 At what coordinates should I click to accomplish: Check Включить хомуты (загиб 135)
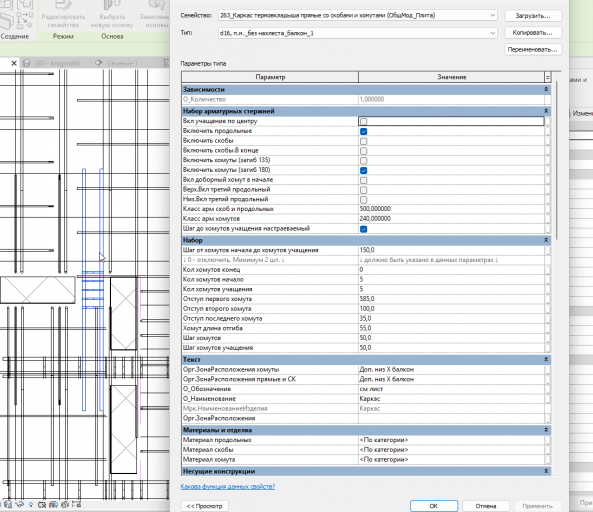point(363,161)
